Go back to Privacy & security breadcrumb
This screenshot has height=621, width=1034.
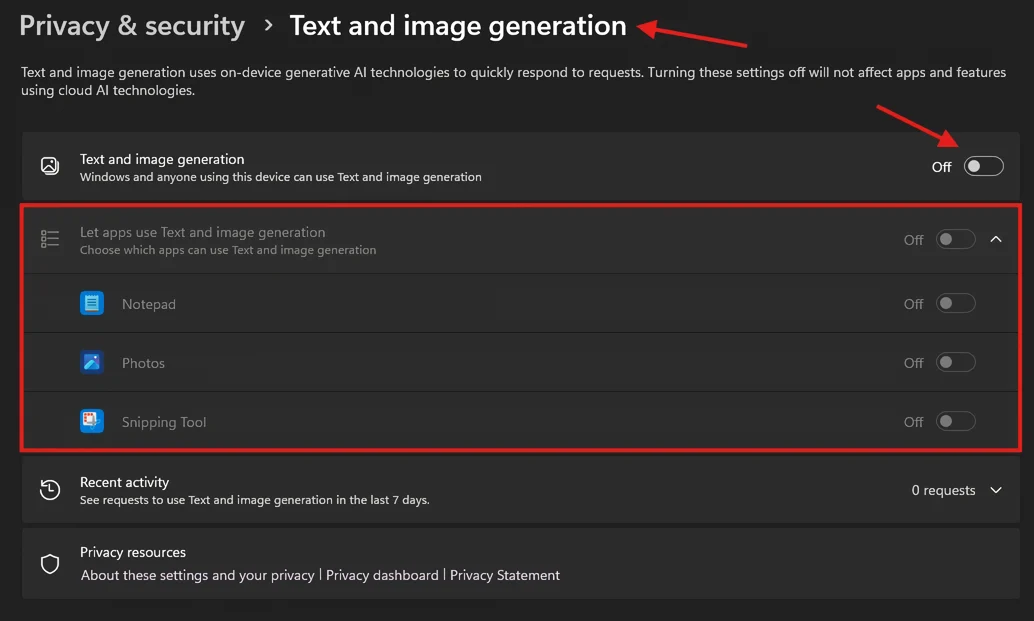point(132,26)
